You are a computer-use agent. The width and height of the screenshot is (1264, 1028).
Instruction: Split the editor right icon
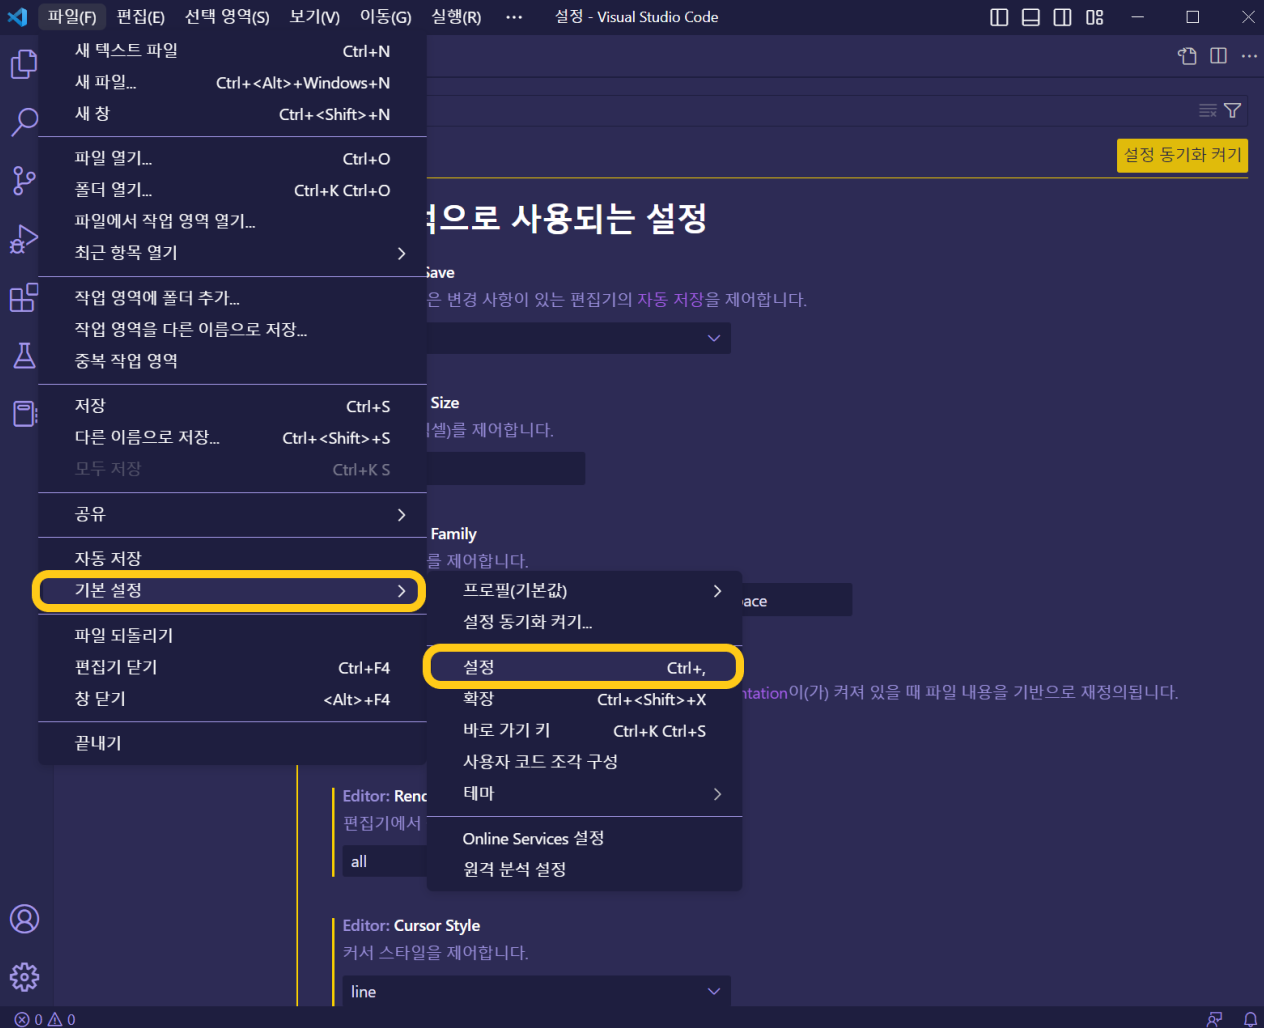1218,56
